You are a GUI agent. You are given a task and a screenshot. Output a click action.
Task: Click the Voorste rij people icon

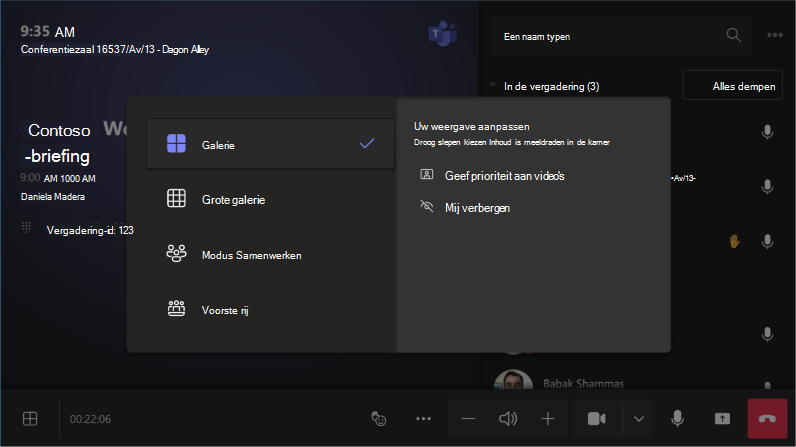click(176, 308)
